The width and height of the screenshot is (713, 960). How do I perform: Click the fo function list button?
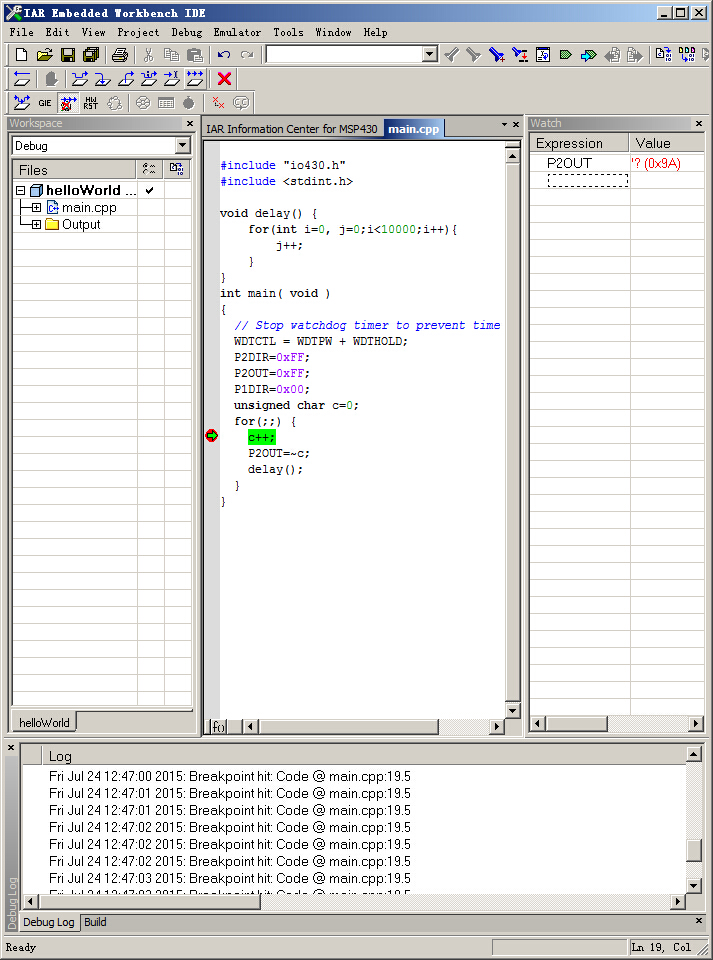point(218,727)
